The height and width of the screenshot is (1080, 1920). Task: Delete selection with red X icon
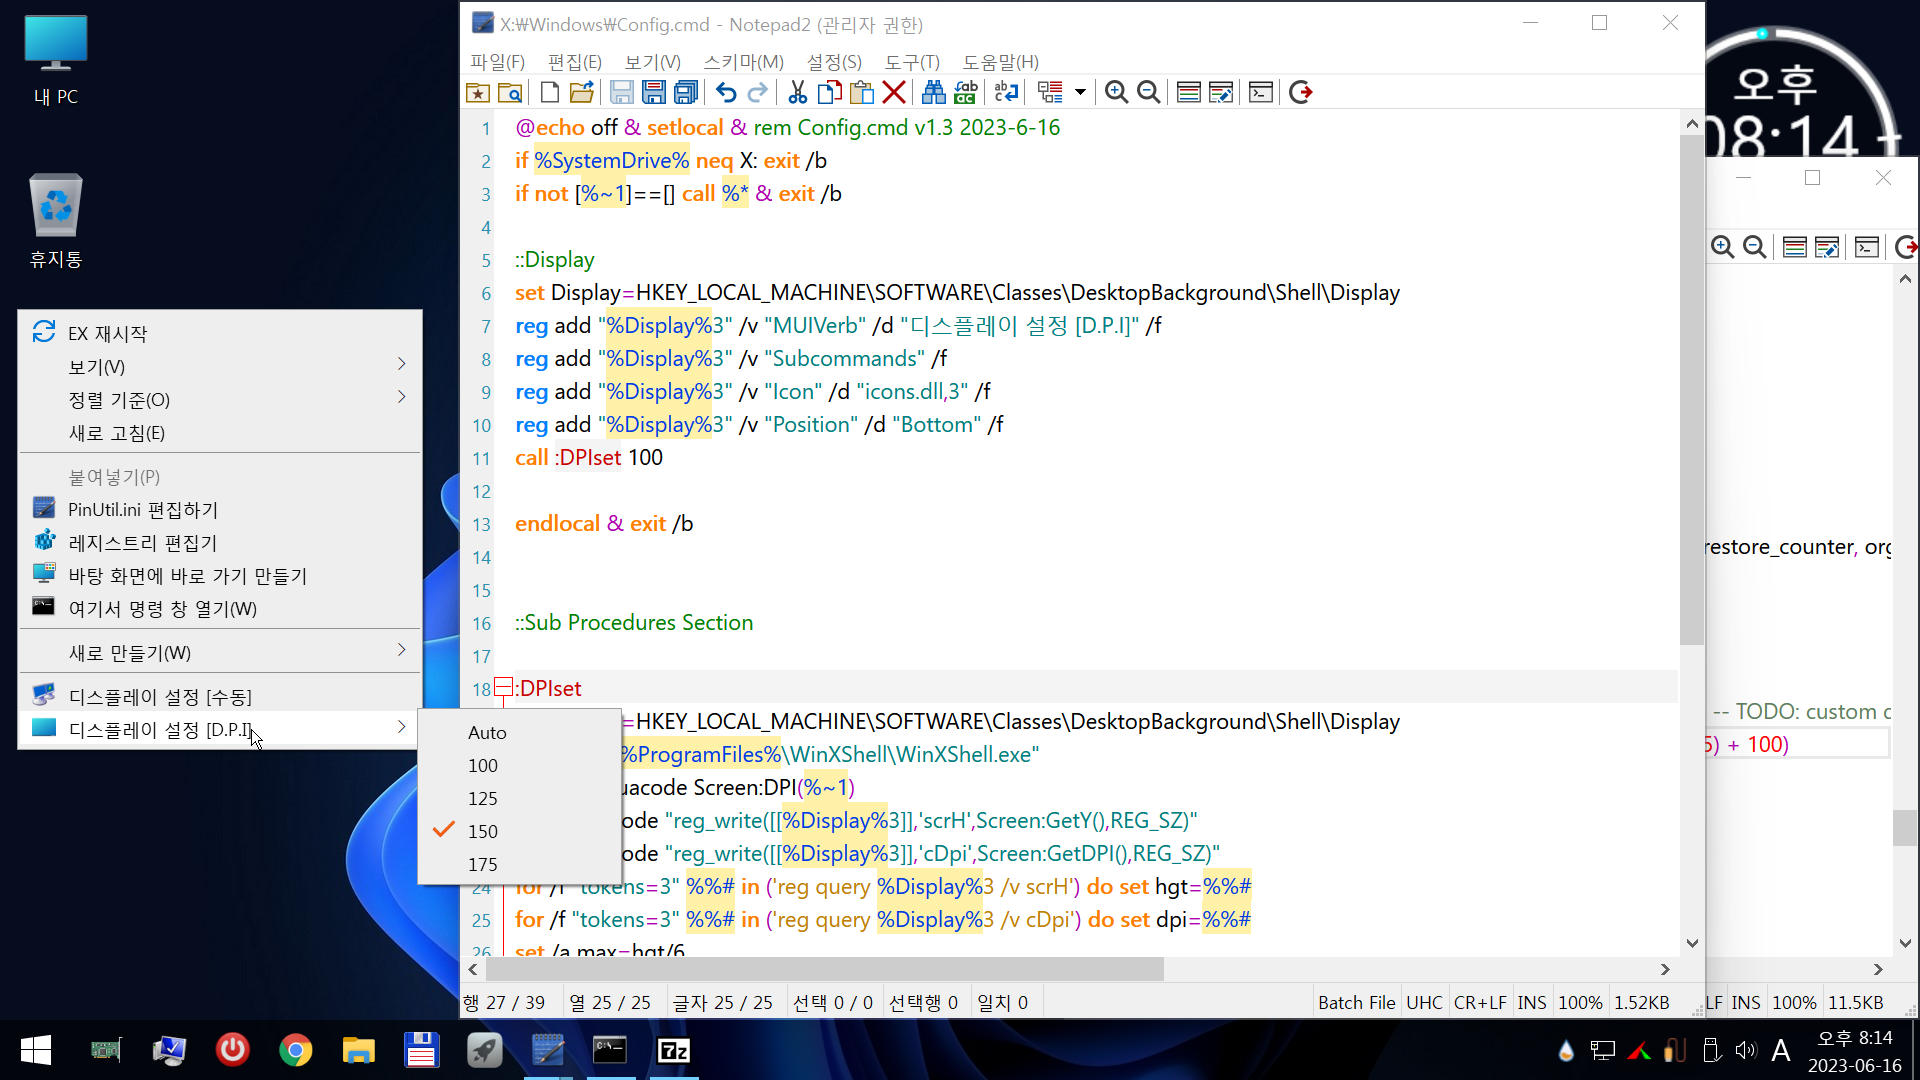tap(894, 93)
